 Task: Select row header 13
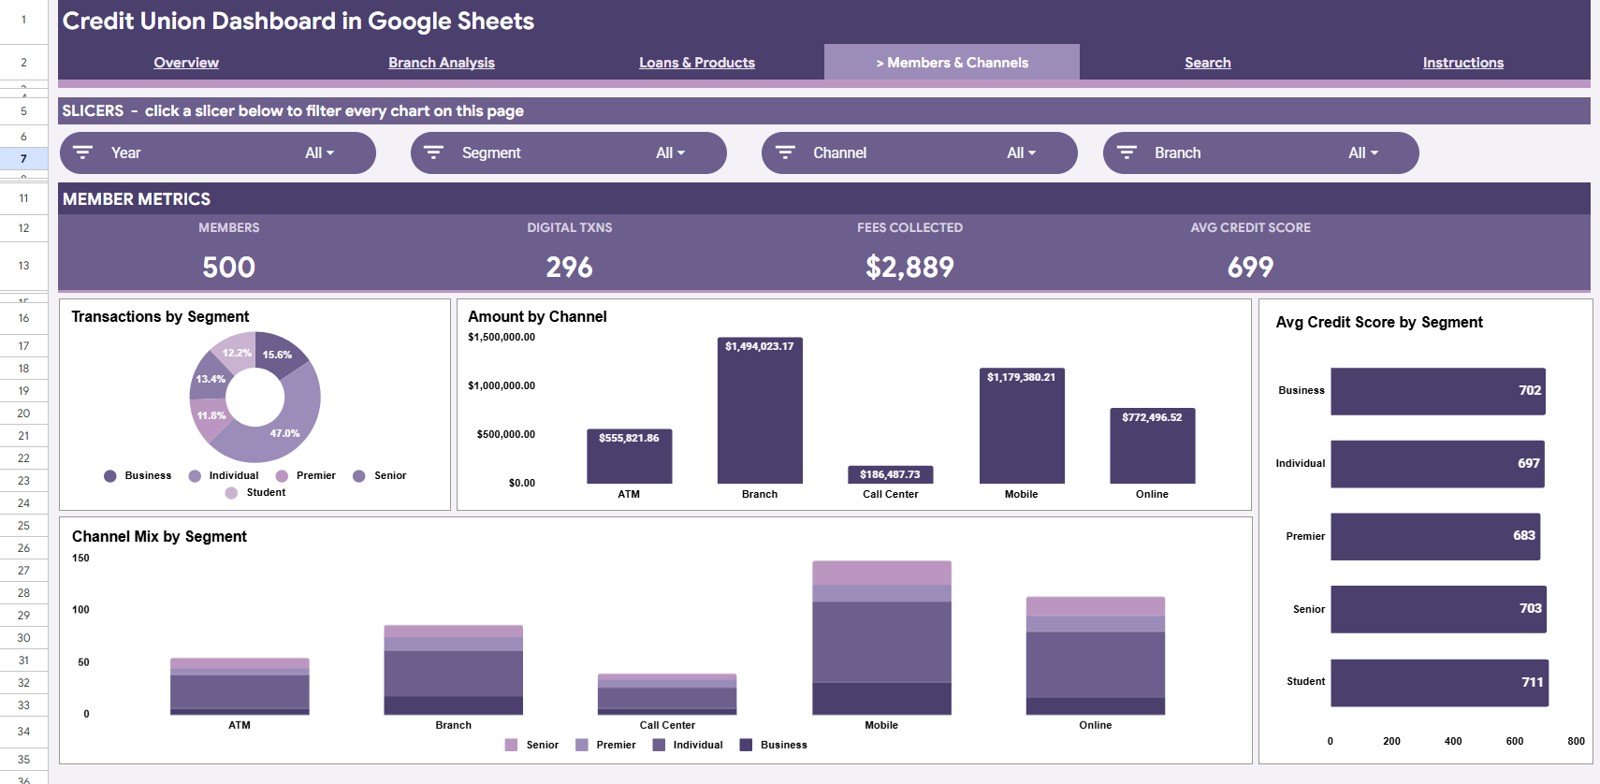click(x=24, y=266)
